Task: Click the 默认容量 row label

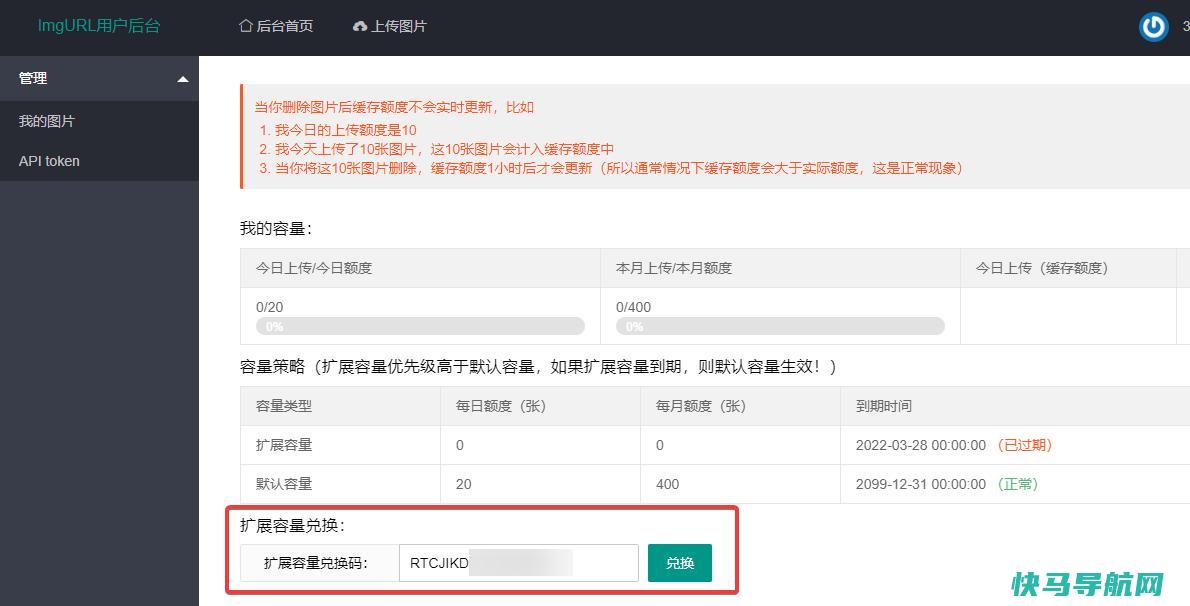Action: 284,484
